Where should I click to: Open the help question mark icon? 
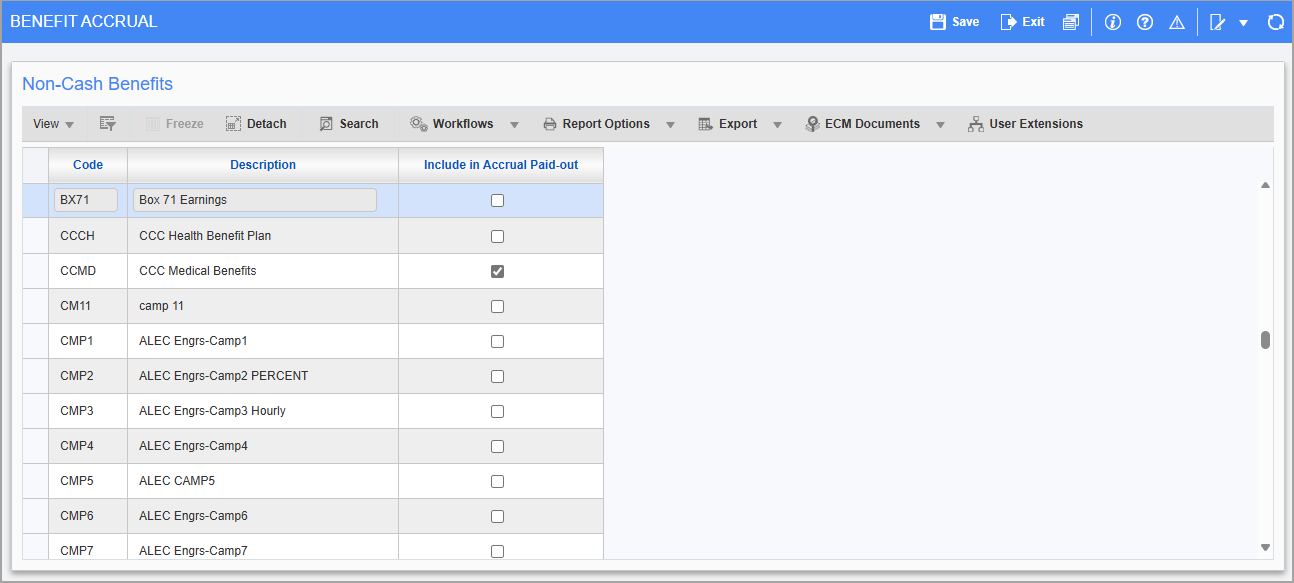click(x=1145, y=22)
